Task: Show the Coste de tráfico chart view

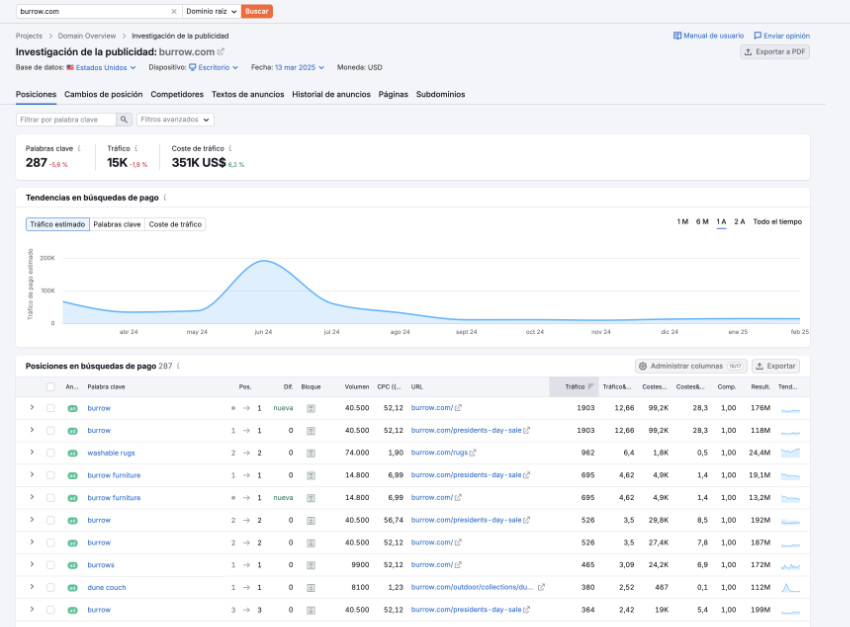Action: point(175,224)
